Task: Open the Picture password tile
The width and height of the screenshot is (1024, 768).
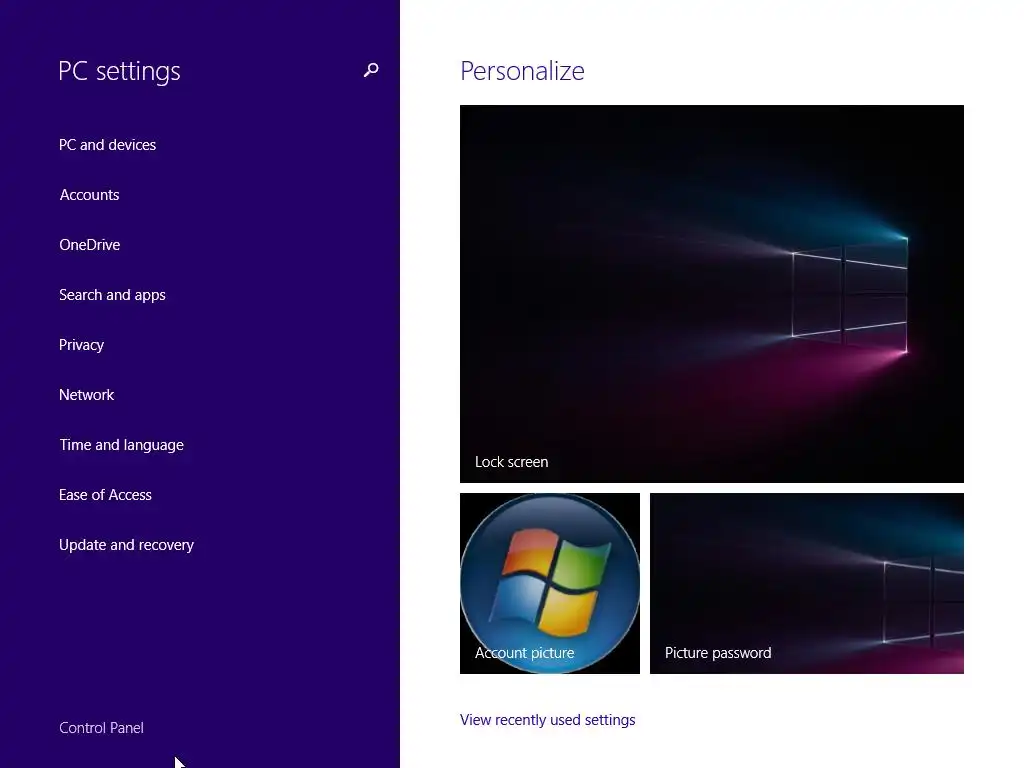Action: 807,583
